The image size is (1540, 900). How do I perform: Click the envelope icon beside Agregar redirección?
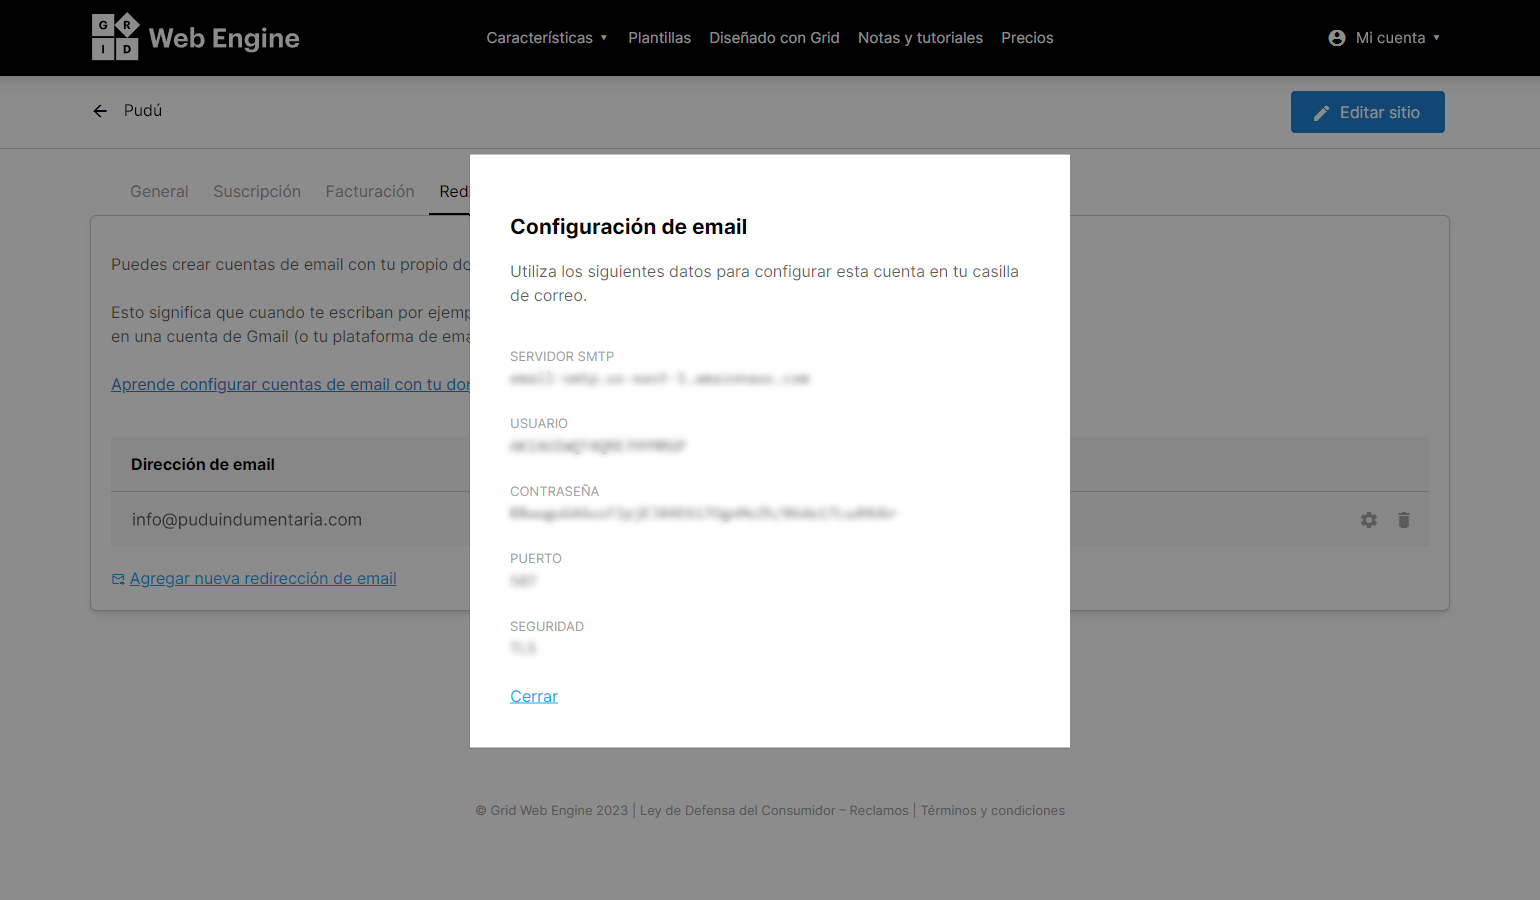[x=118, y=579]
